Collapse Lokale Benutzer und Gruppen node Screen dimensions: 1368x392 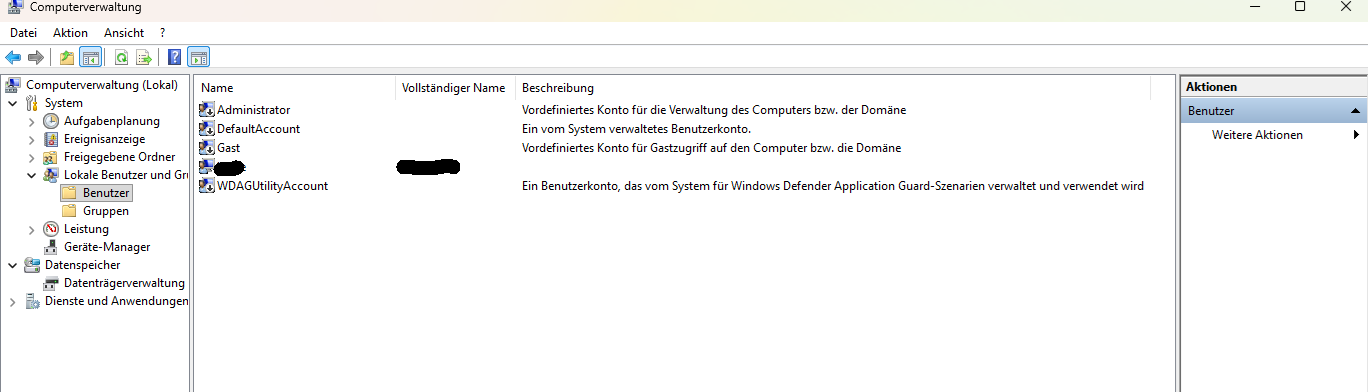point(31,175)
